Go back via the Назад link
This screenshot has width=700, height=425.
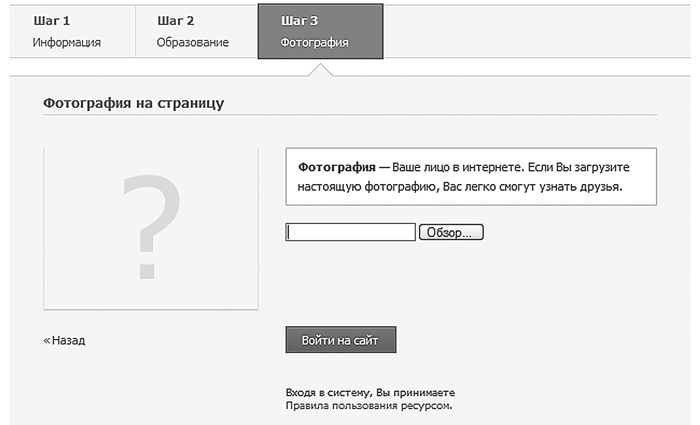68,340
